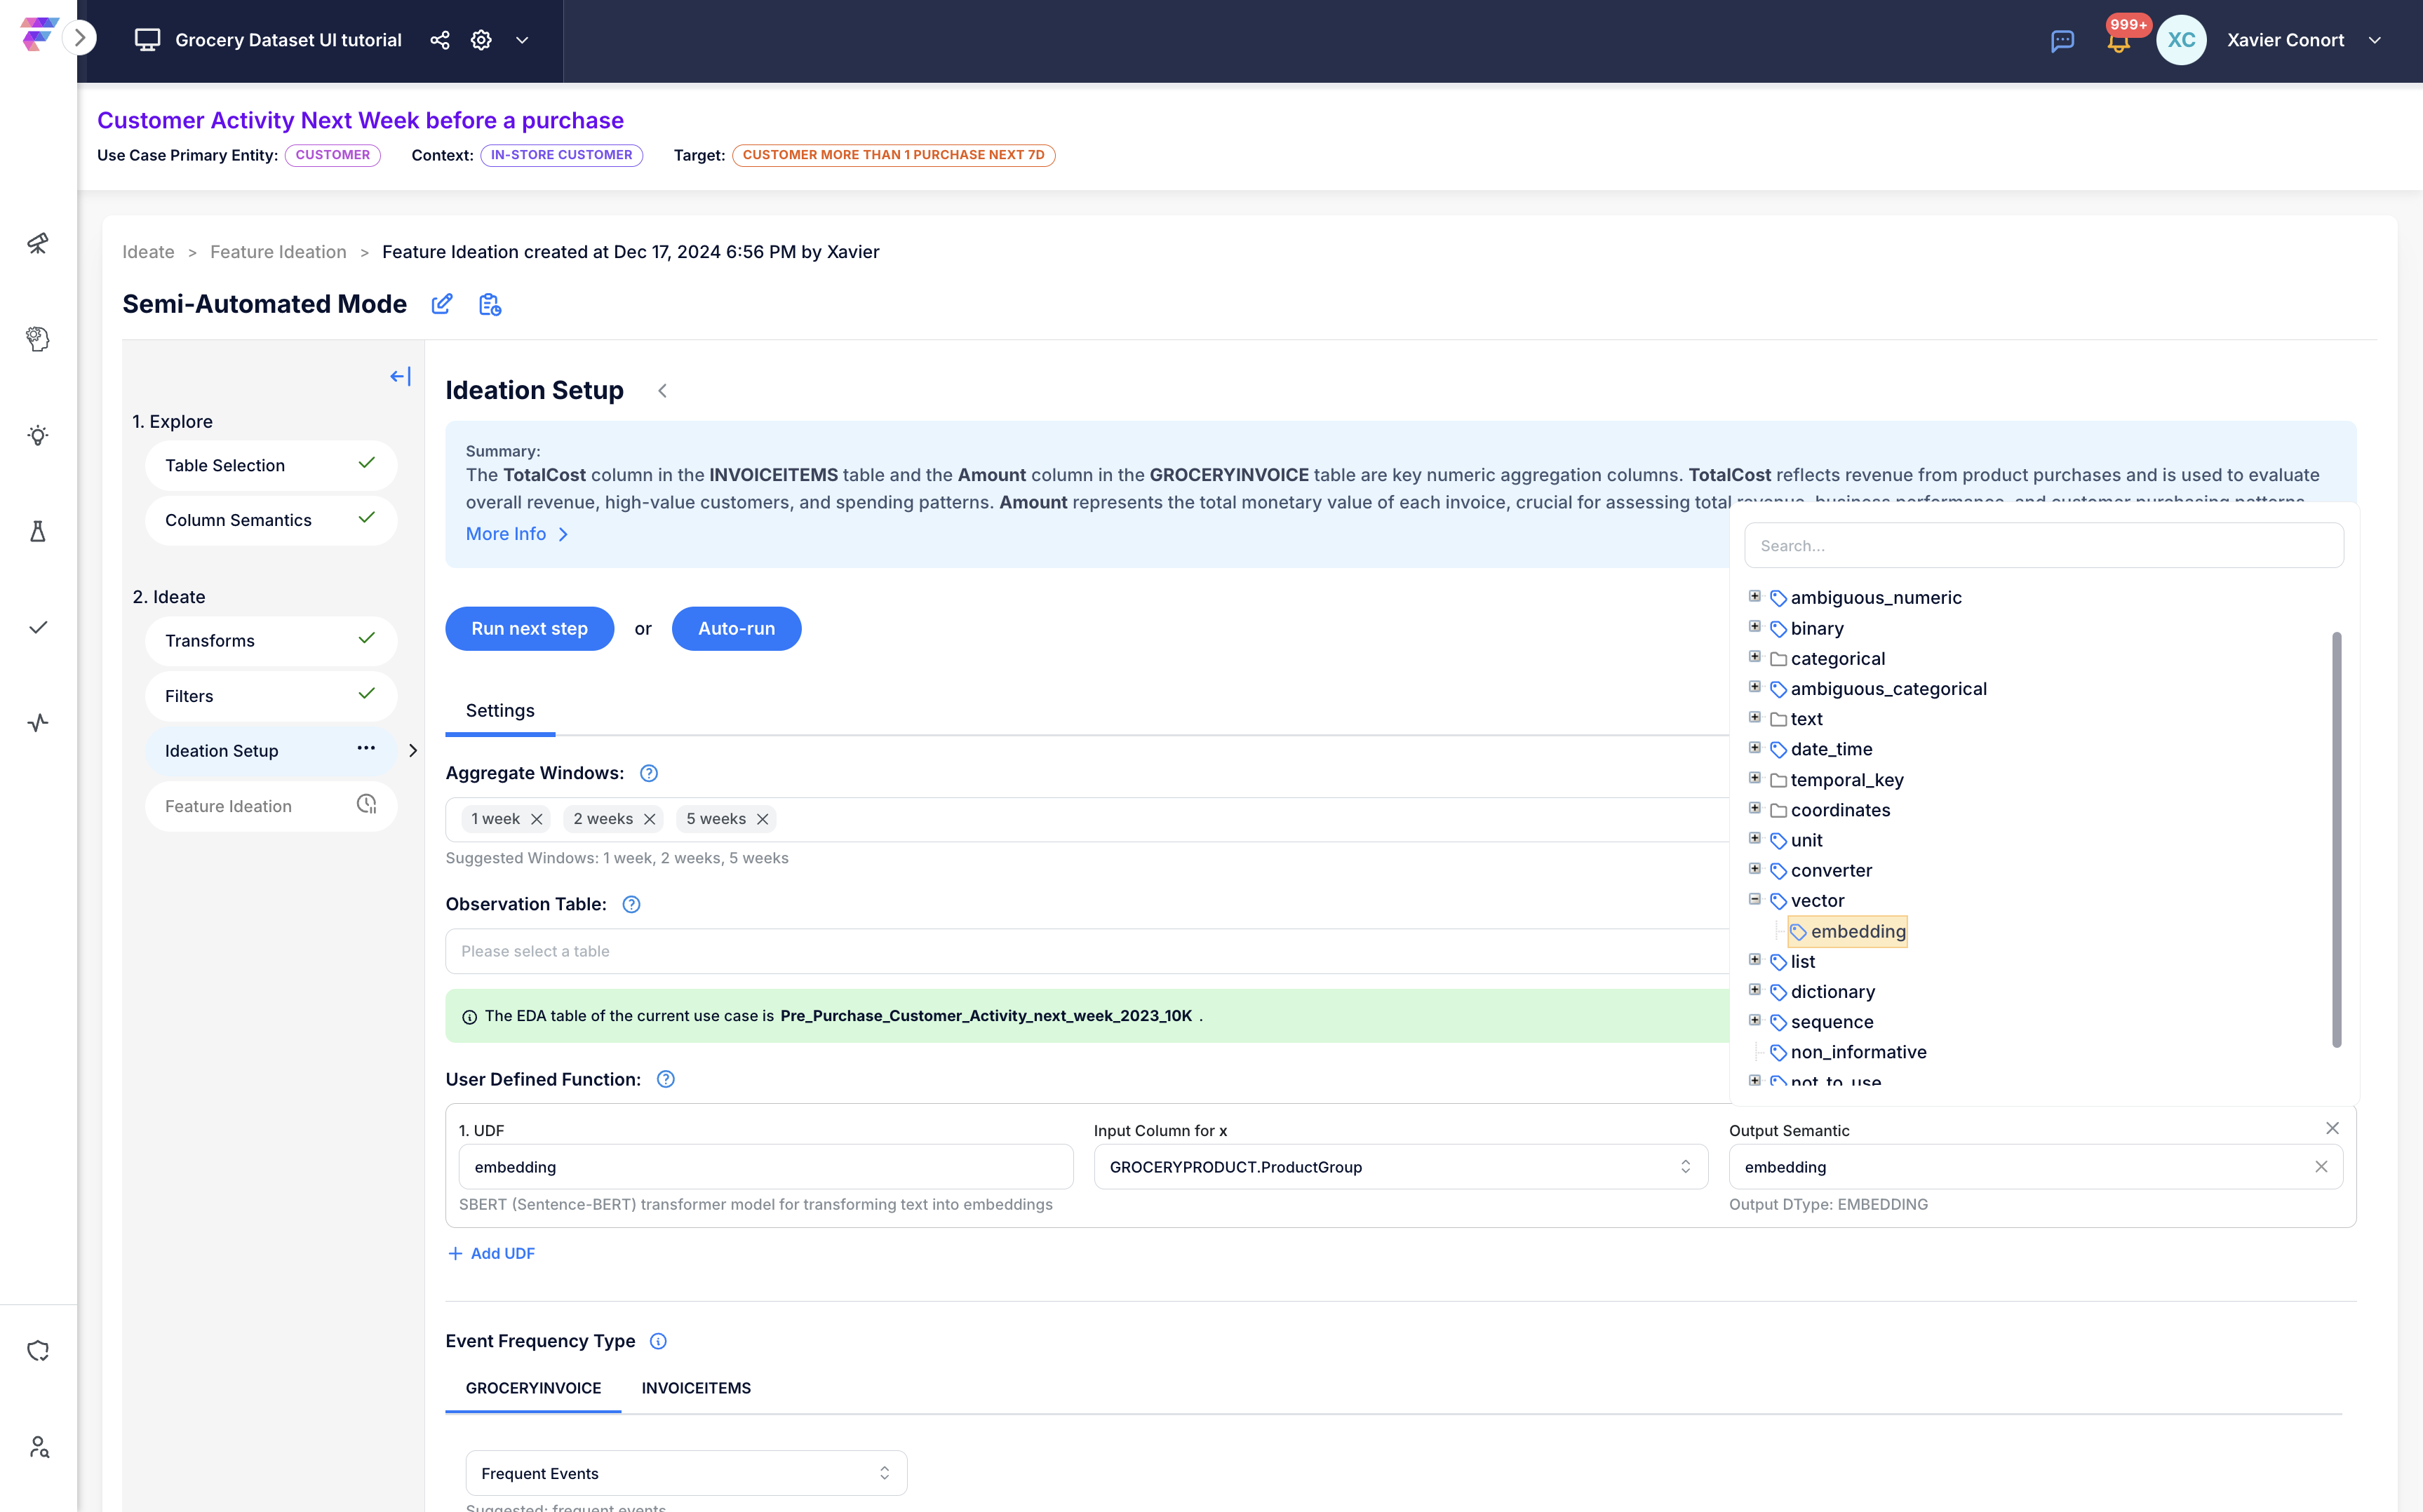Open Table Selection step
The height and width of the screenshot is (1512, 2423).
[x=271, y=465]
